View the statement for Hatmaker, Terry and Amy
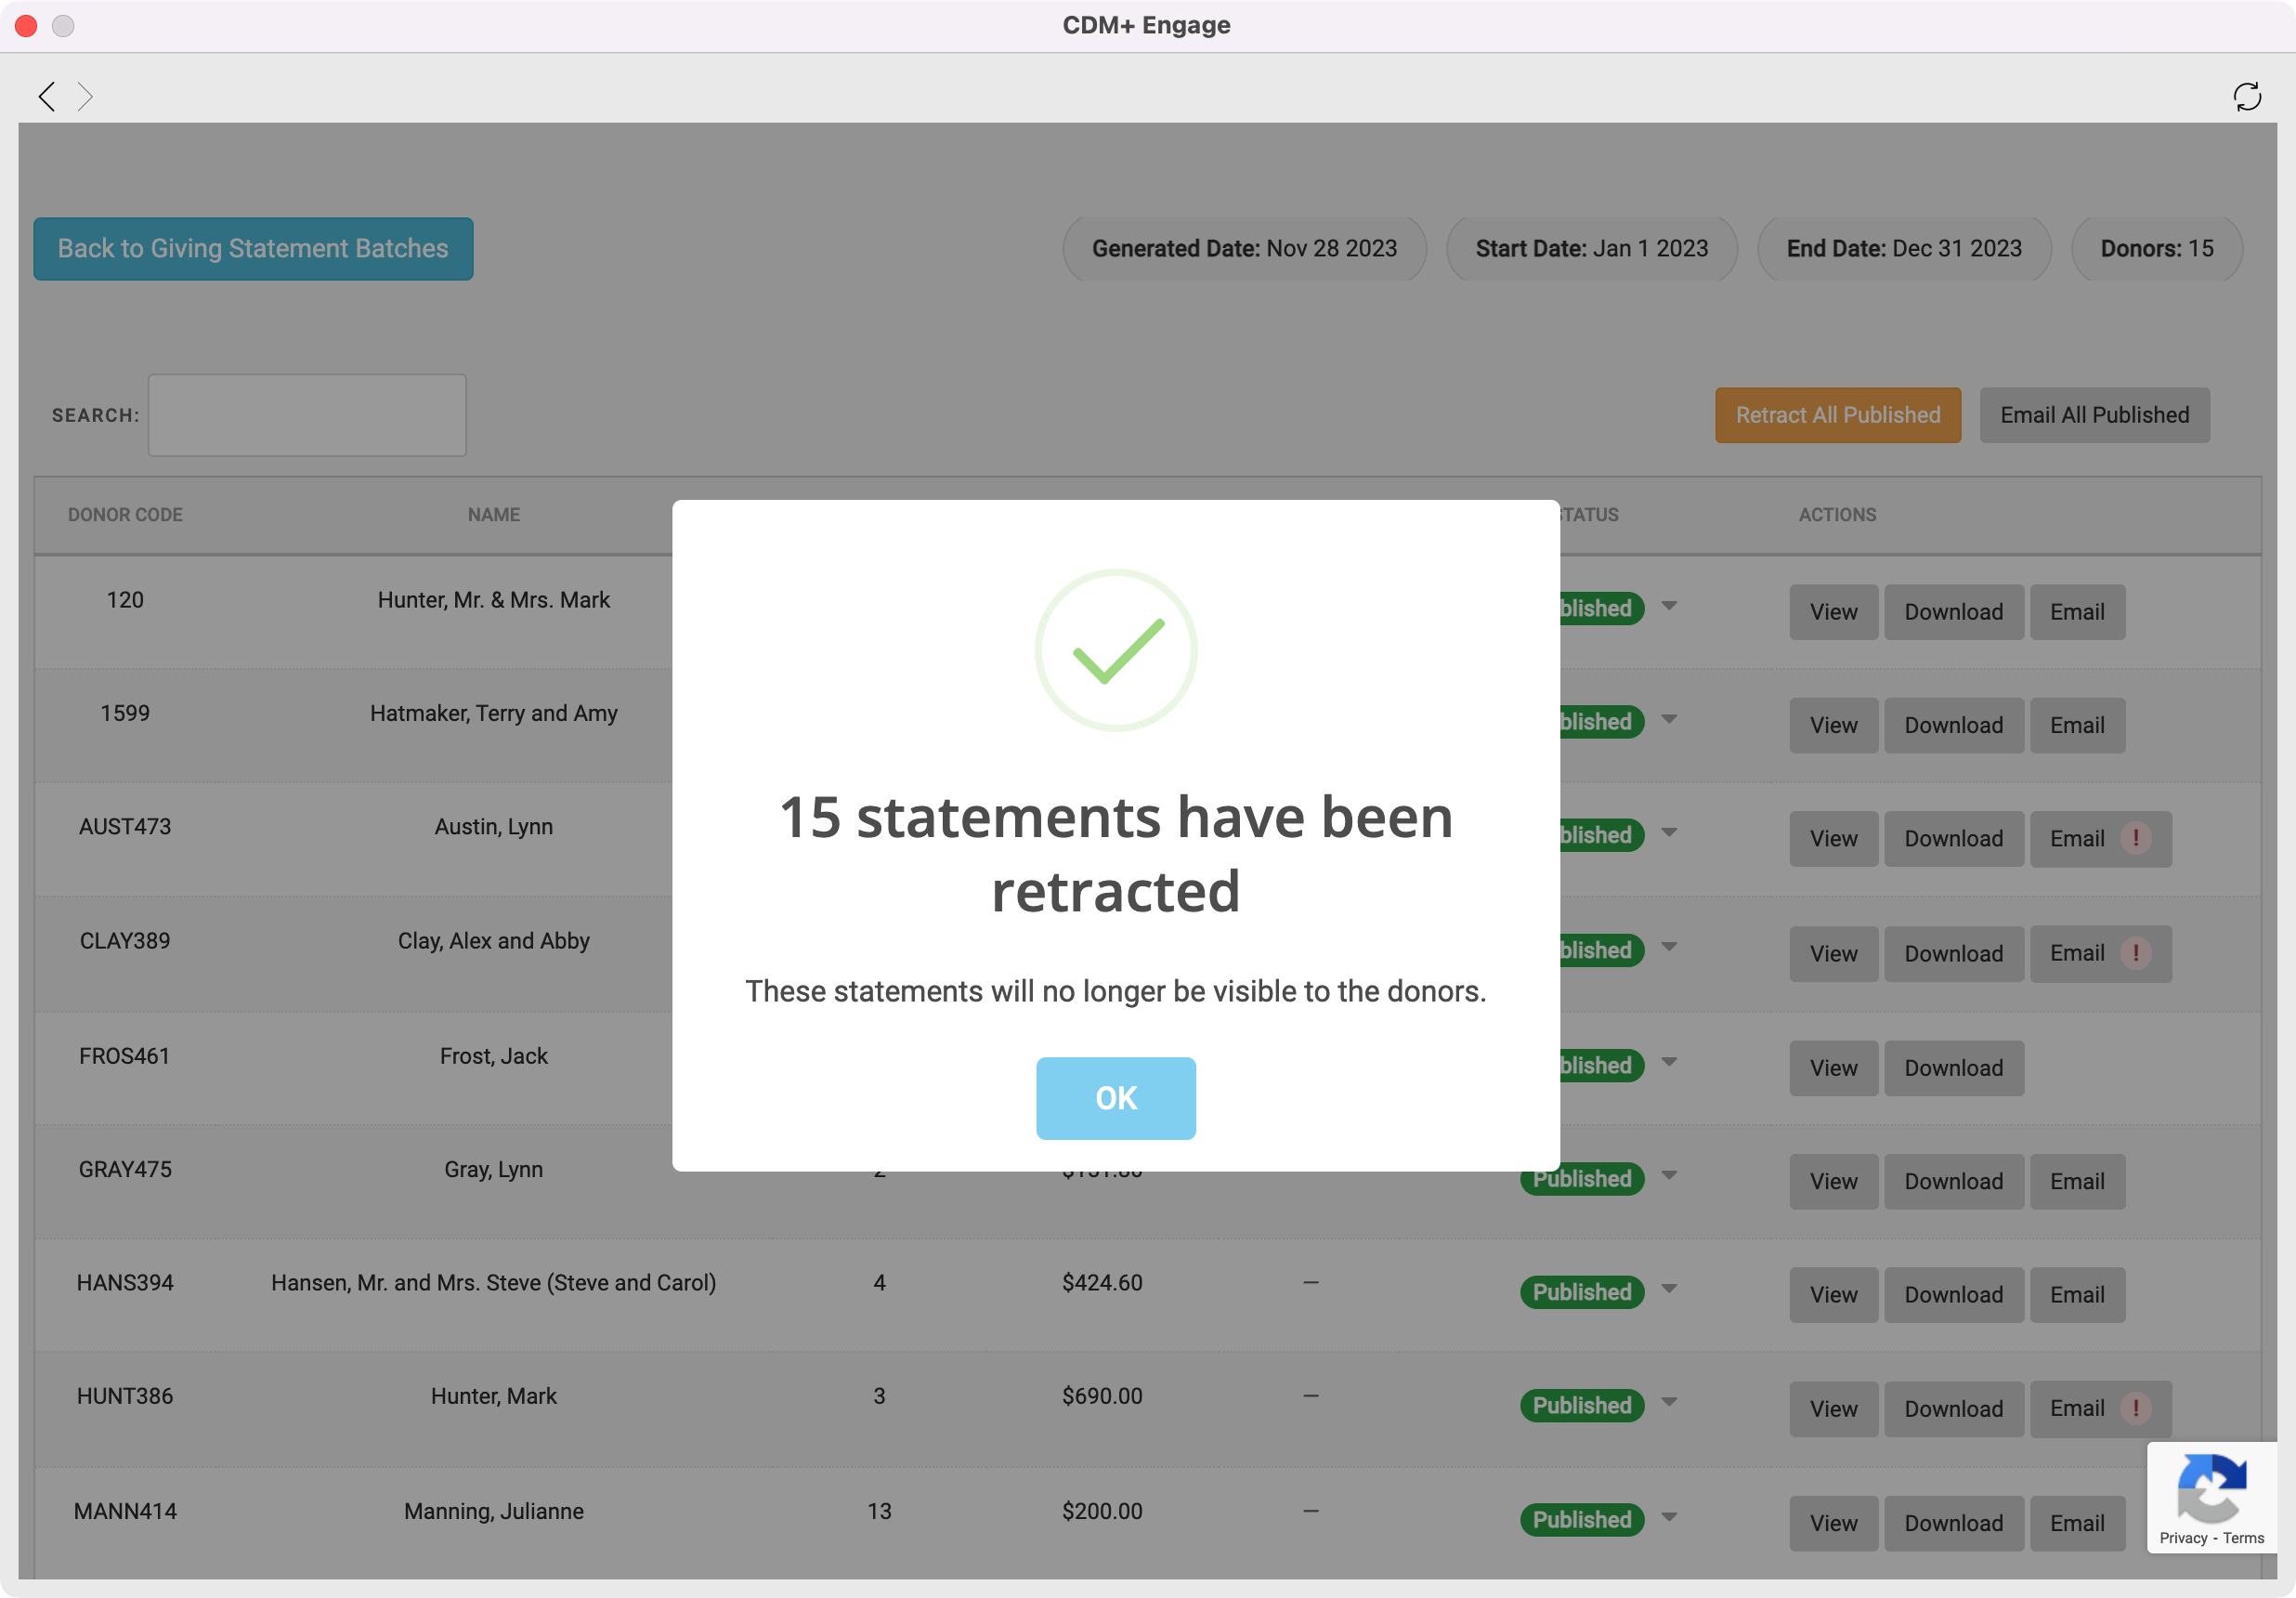Image resolution: width=2296 pixels, height=1598 pixels. pos(1833,725)
